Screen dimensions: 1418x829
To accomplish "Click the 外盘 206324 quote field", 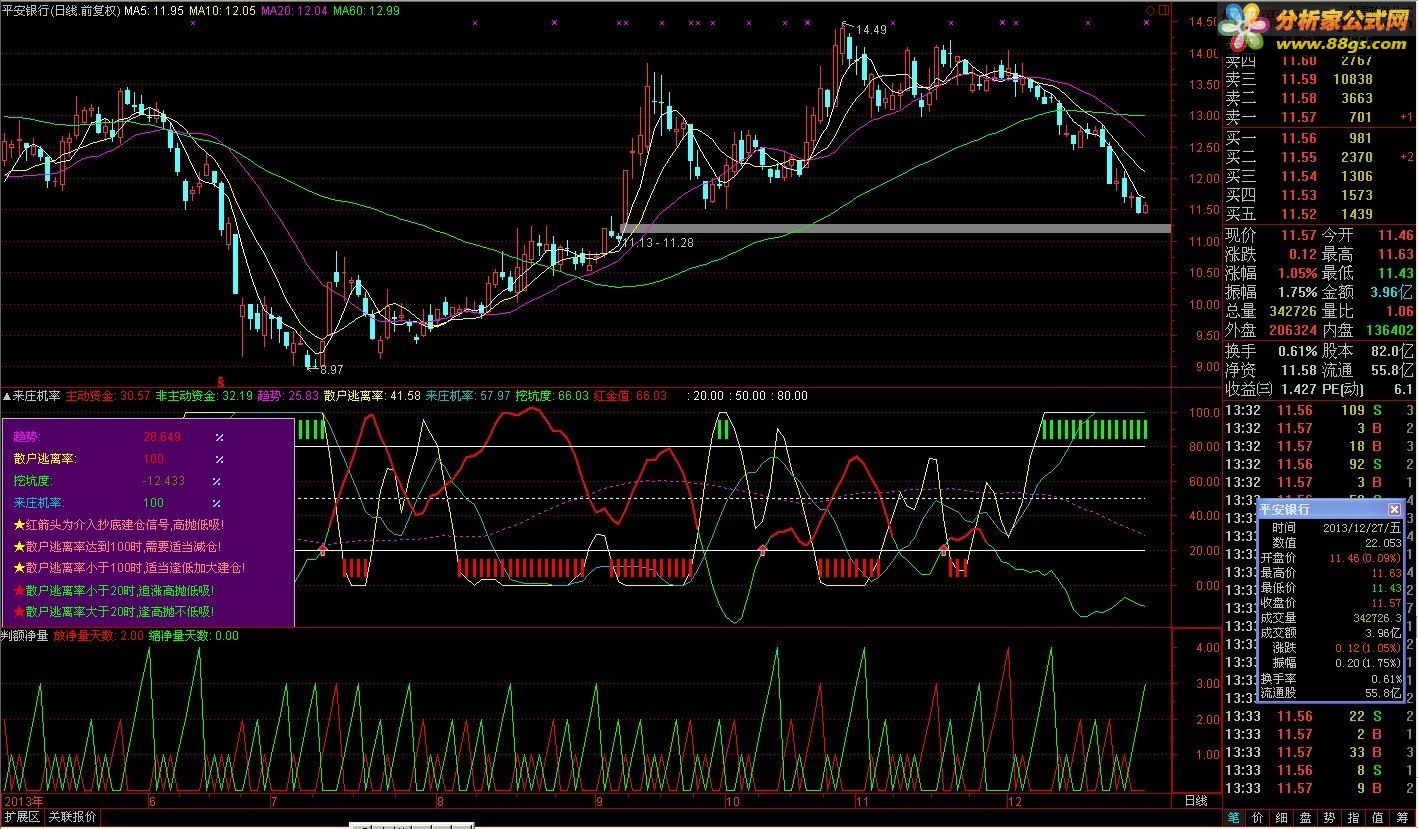I will pos(1272,330).
